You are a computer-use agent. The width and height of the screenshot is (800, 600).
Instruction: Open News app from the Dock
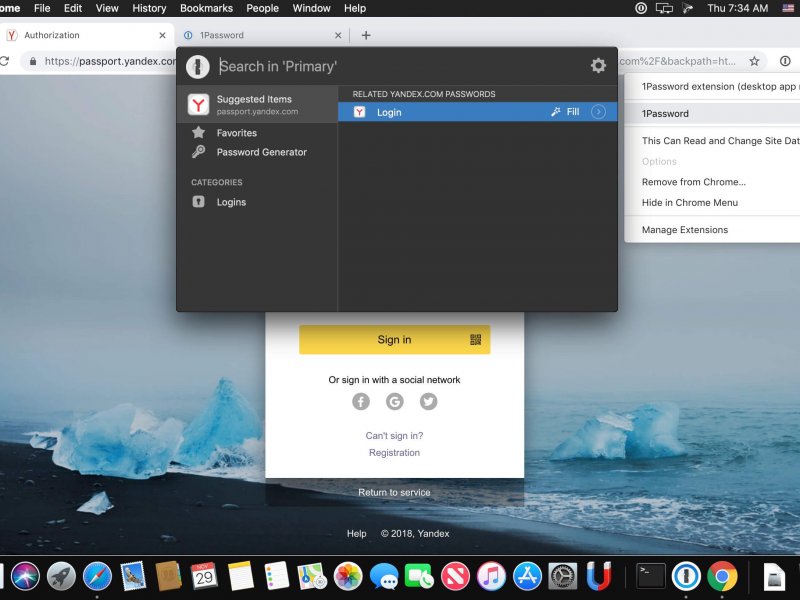[x=455, y=576]
